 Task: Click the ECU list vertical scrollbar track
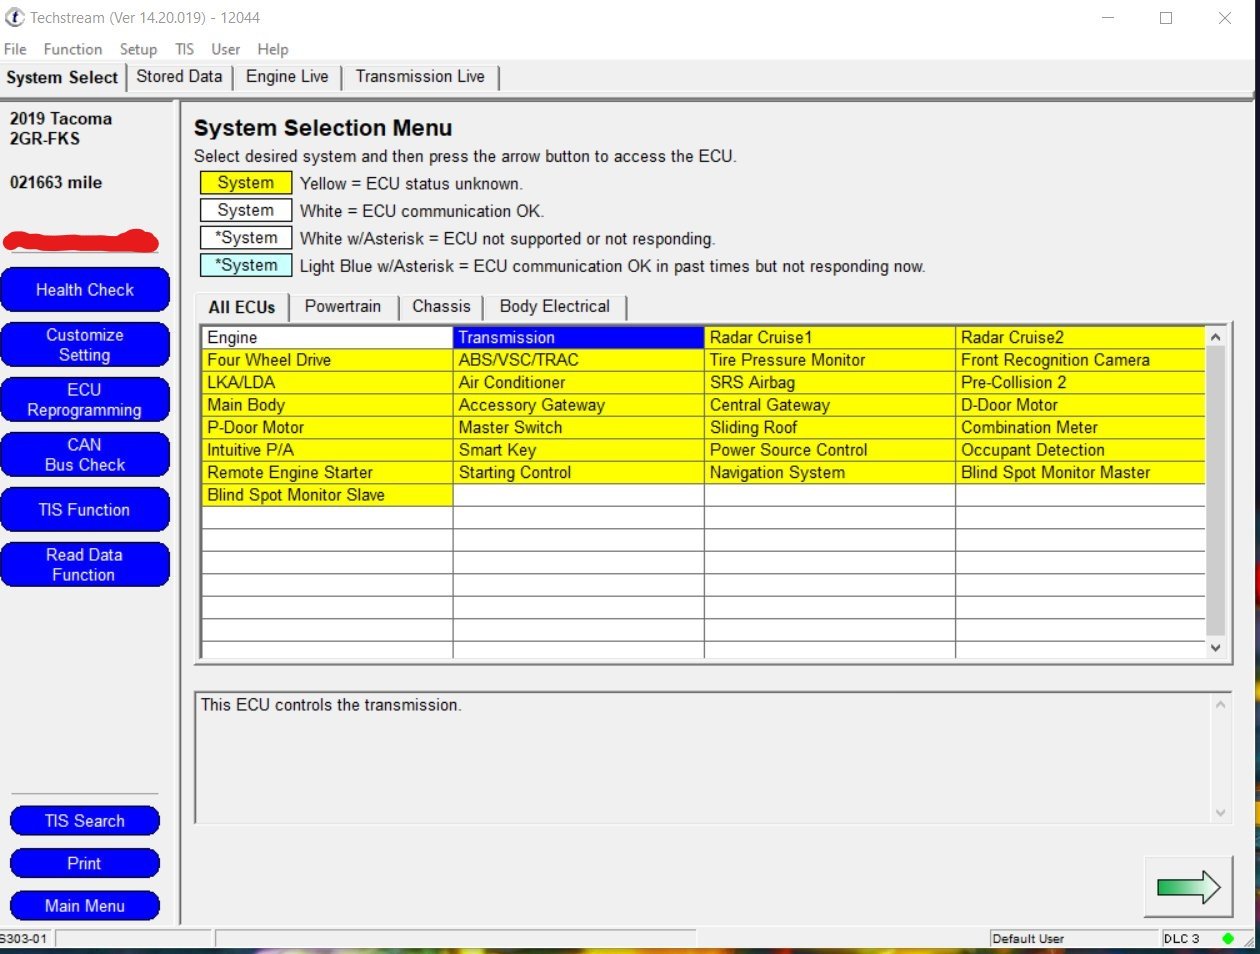tap(1216, 490)
